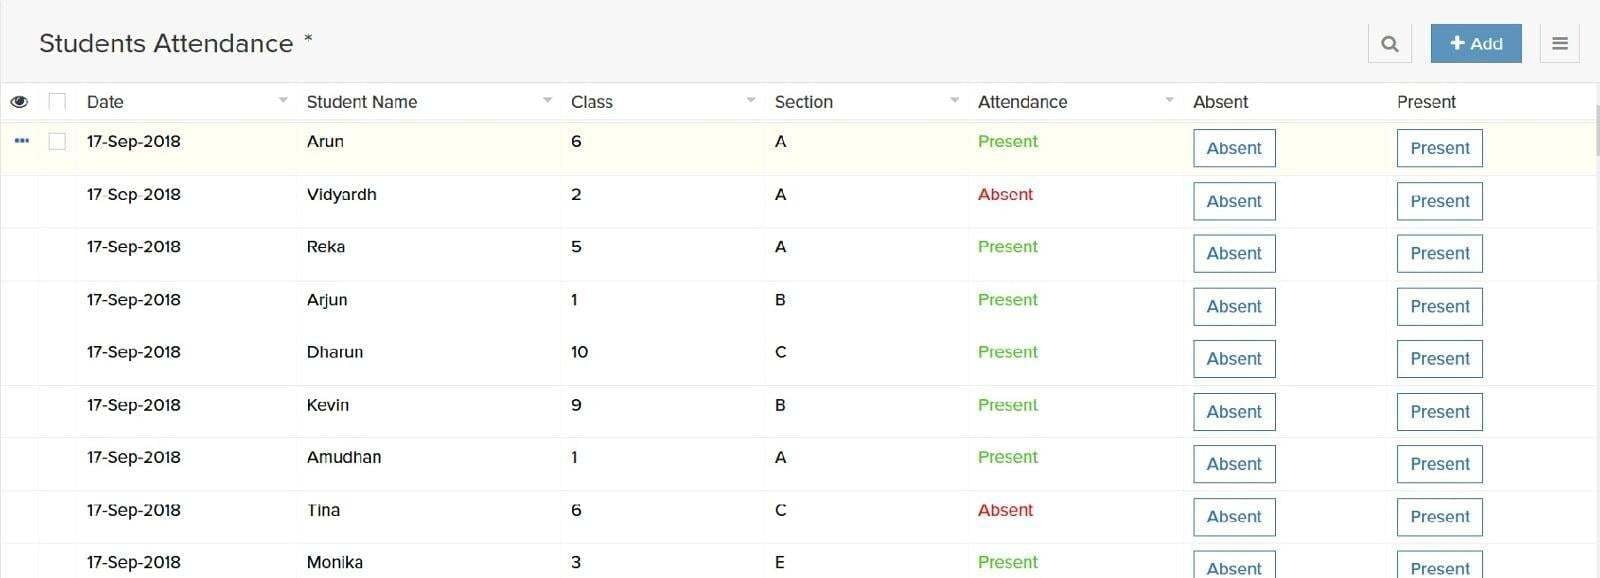Open the hamburger menu icon
This screenshot has height=578, width=1600.
pos(1559,44)
